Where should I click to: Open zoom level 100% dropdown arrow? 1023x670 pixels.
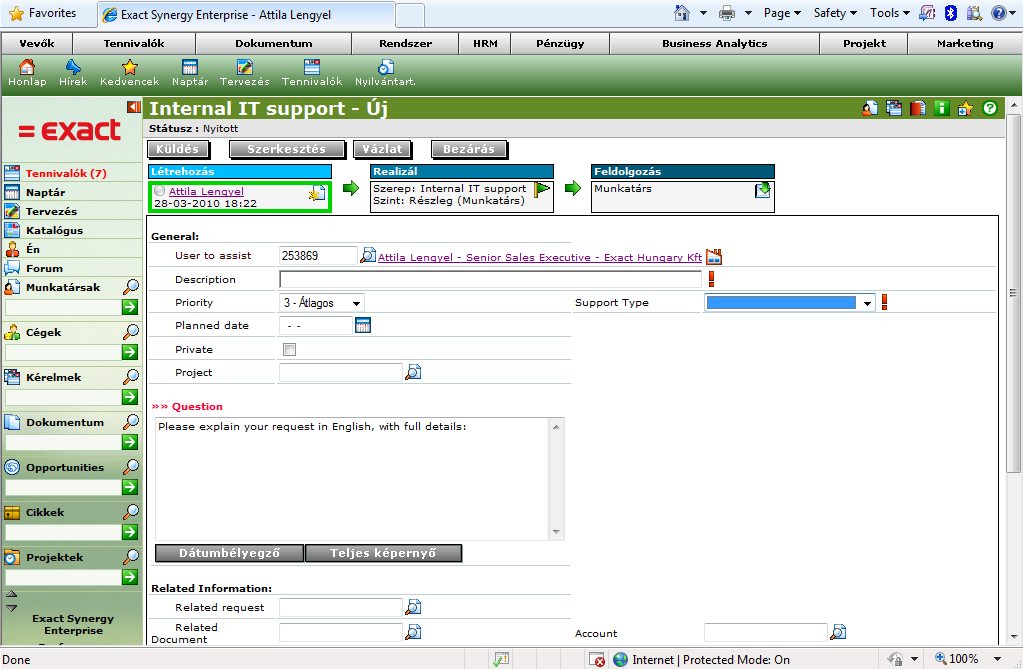pyautogui.click(x=997, y=659)
